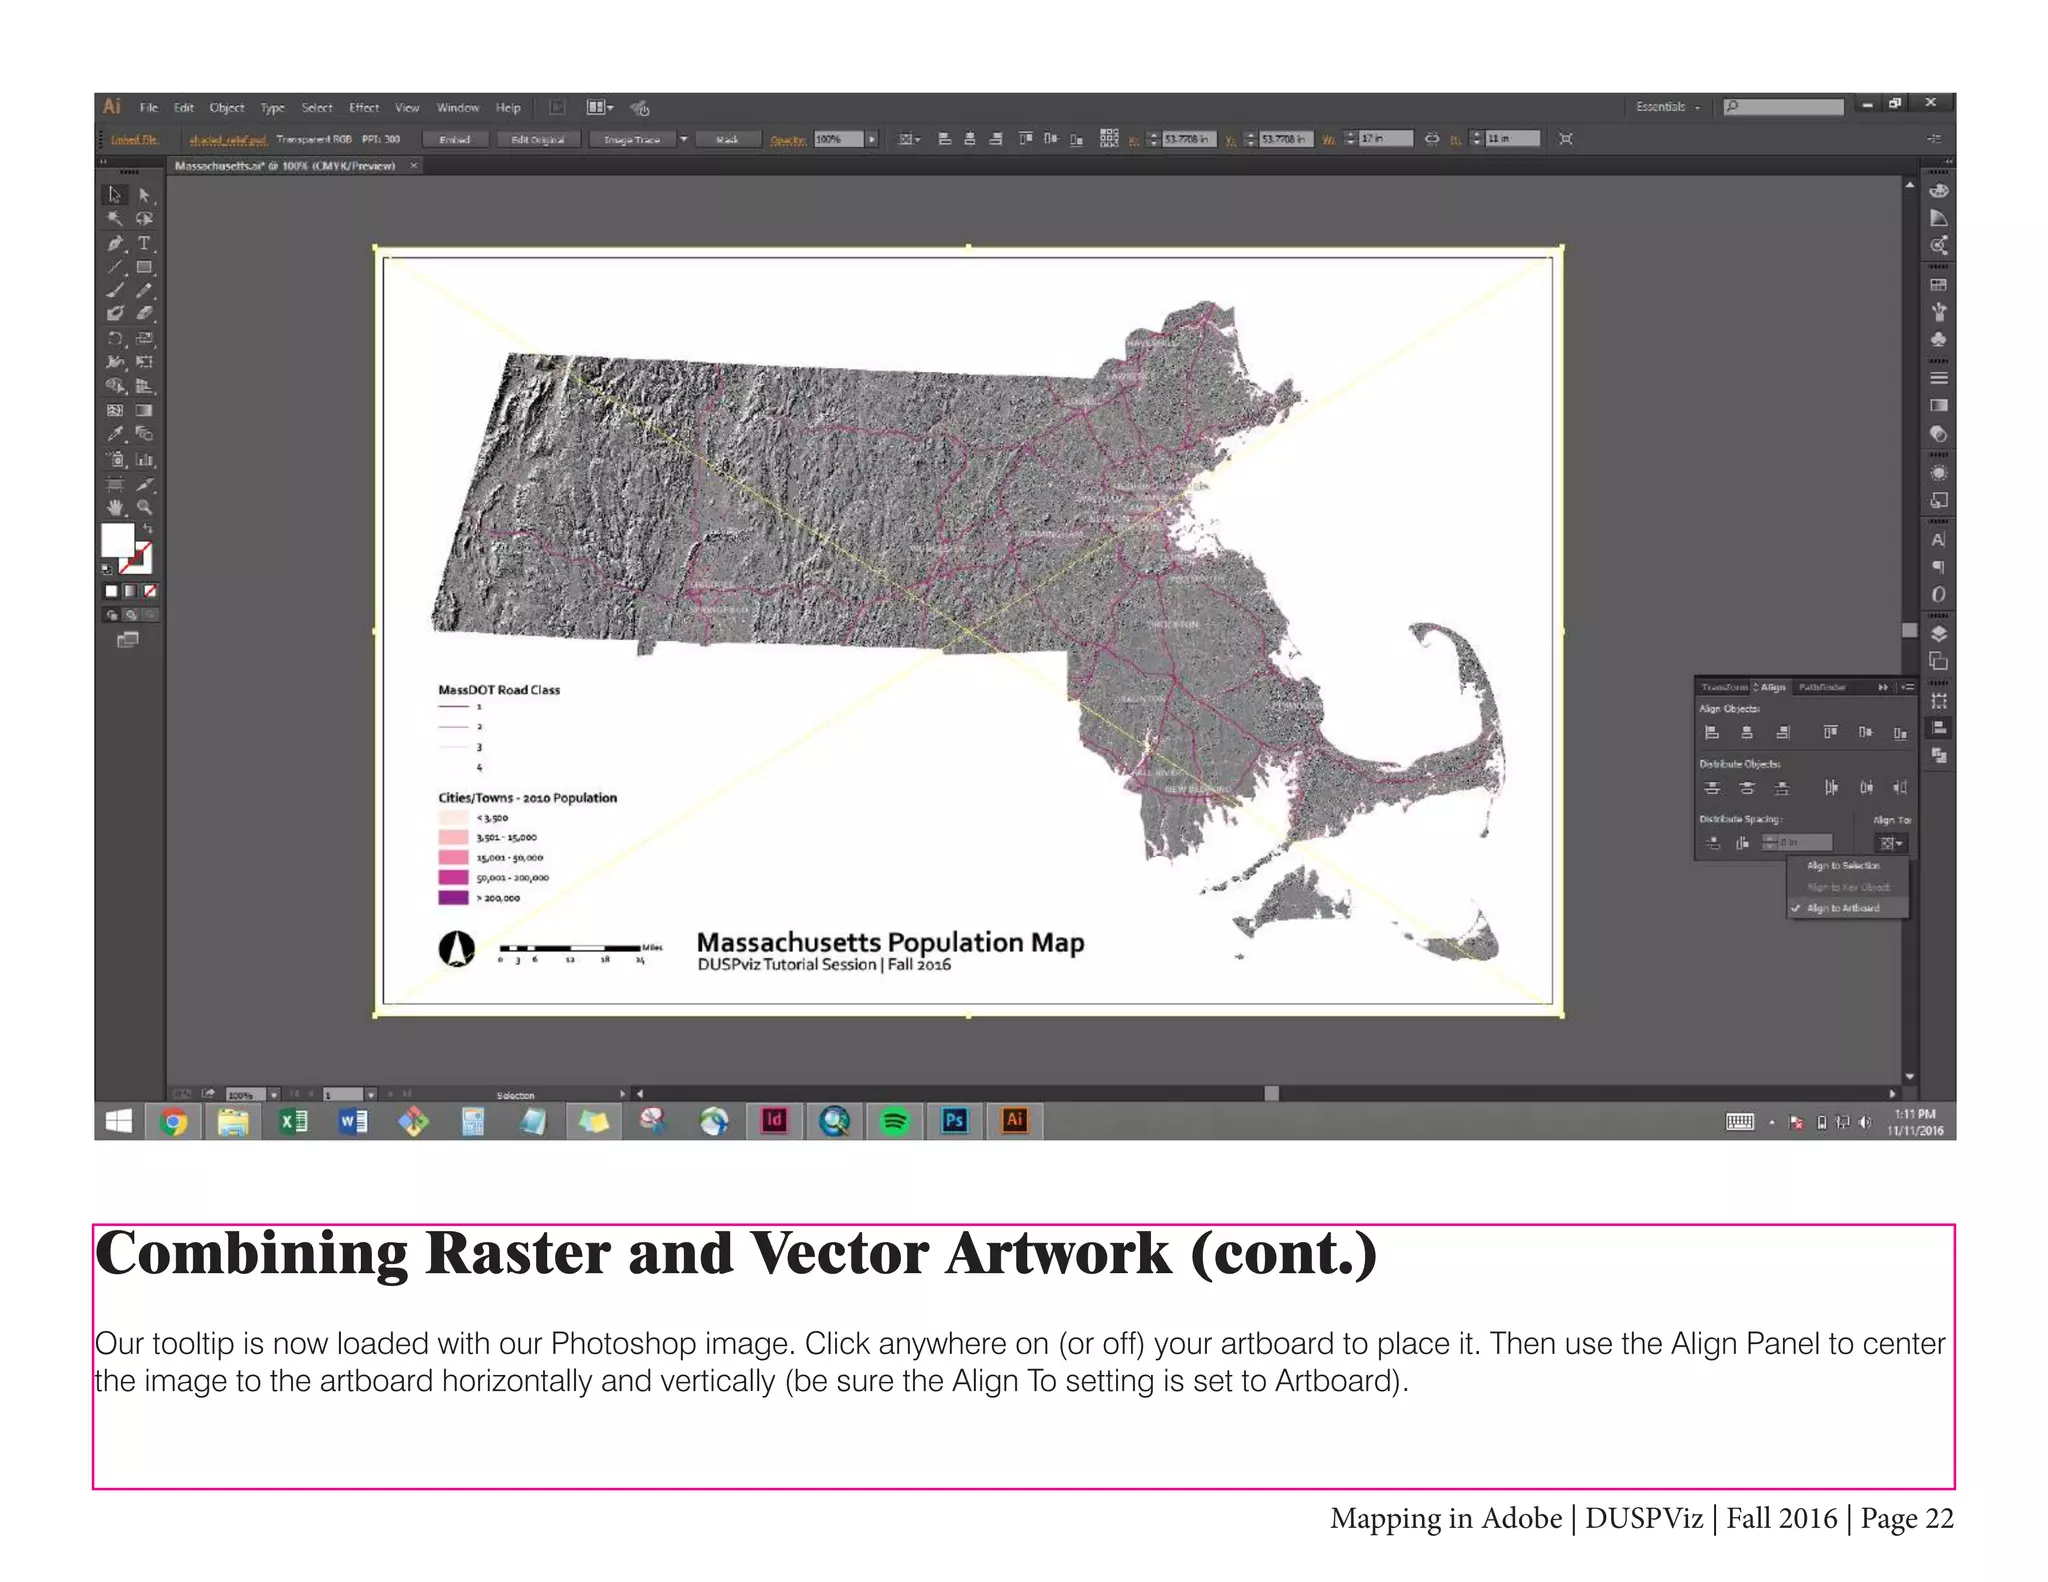The image size is (2048, 1582).
Task: Change the screen mode button in toolbox
Action: point(128,640)
